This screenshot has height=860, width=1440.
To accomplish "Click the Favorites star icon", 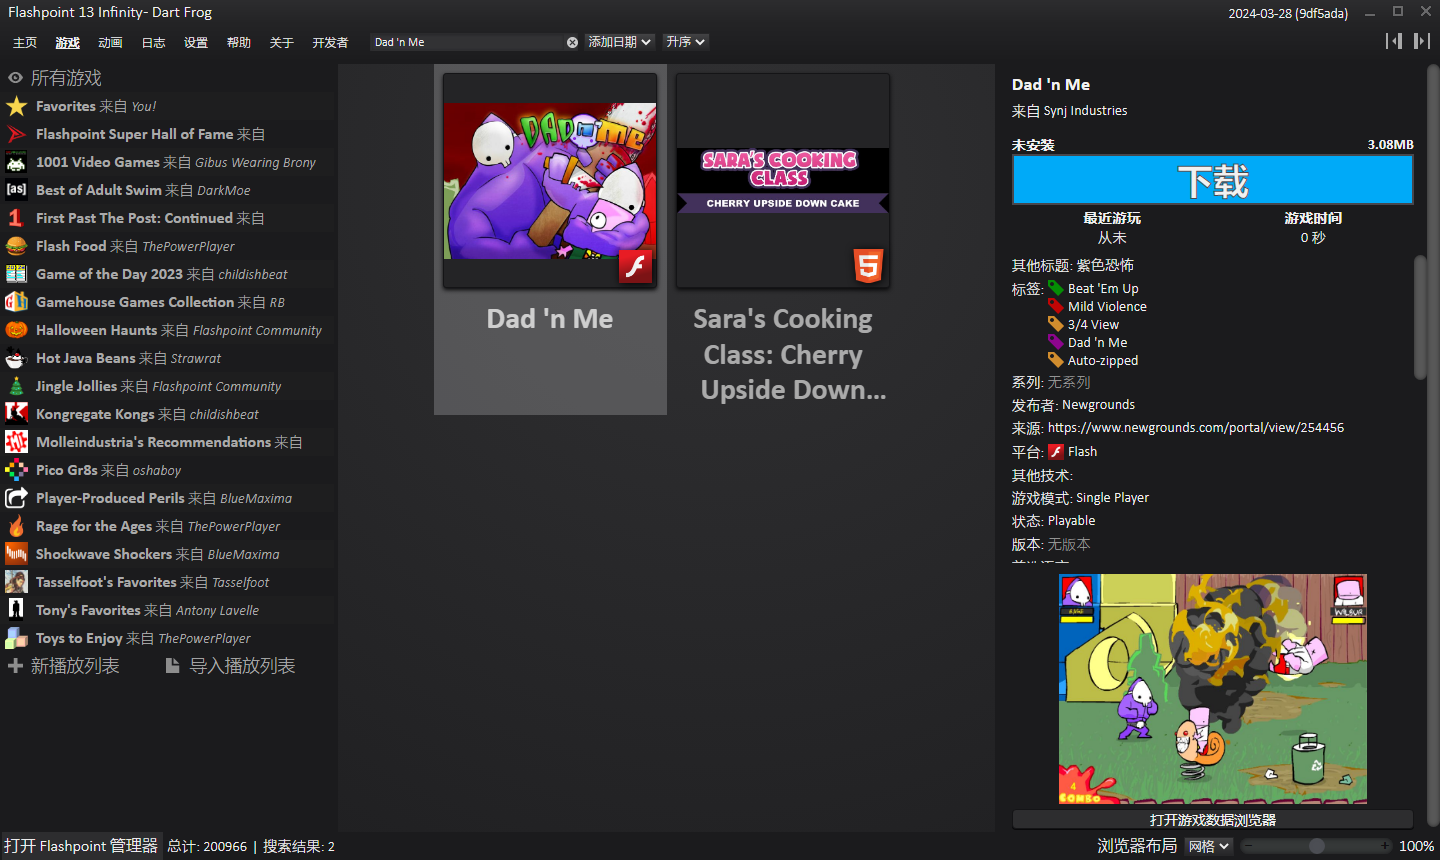I will point(16,106).
